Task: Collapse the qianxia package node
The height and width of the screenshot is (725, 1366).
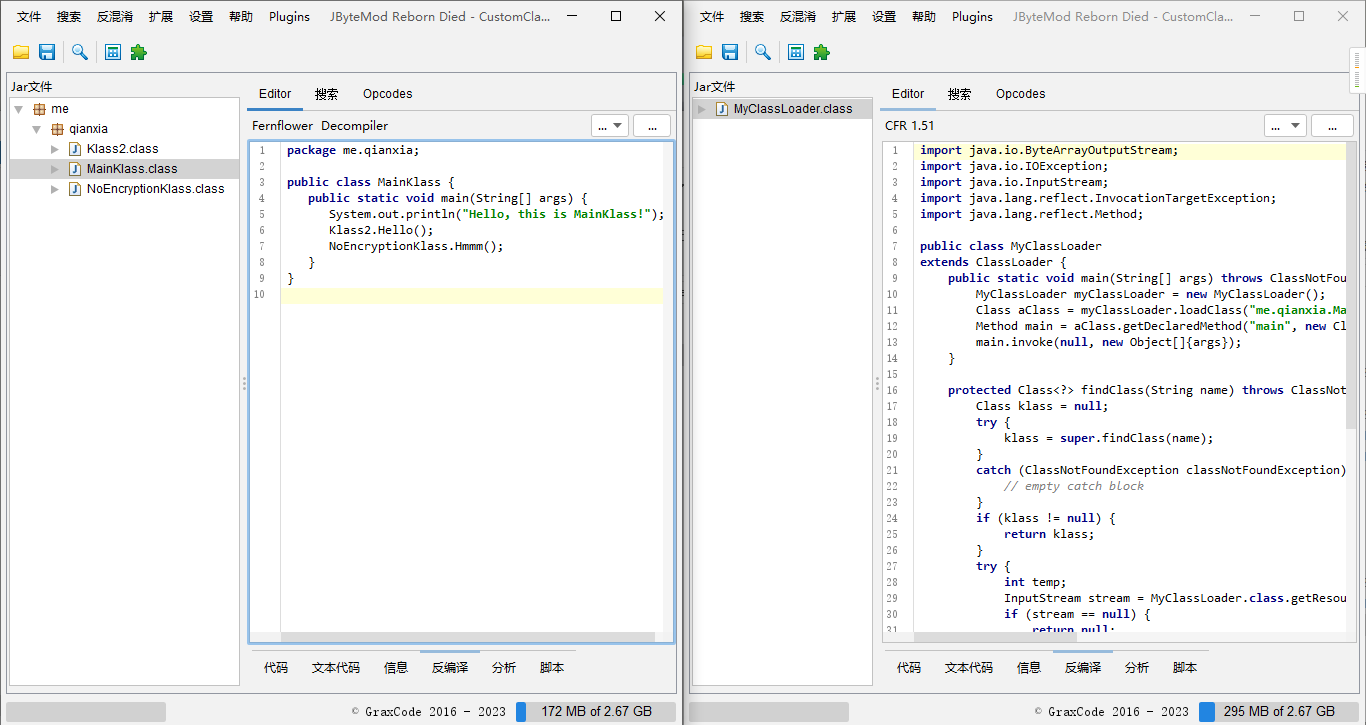Action: [x=37, y=129]
